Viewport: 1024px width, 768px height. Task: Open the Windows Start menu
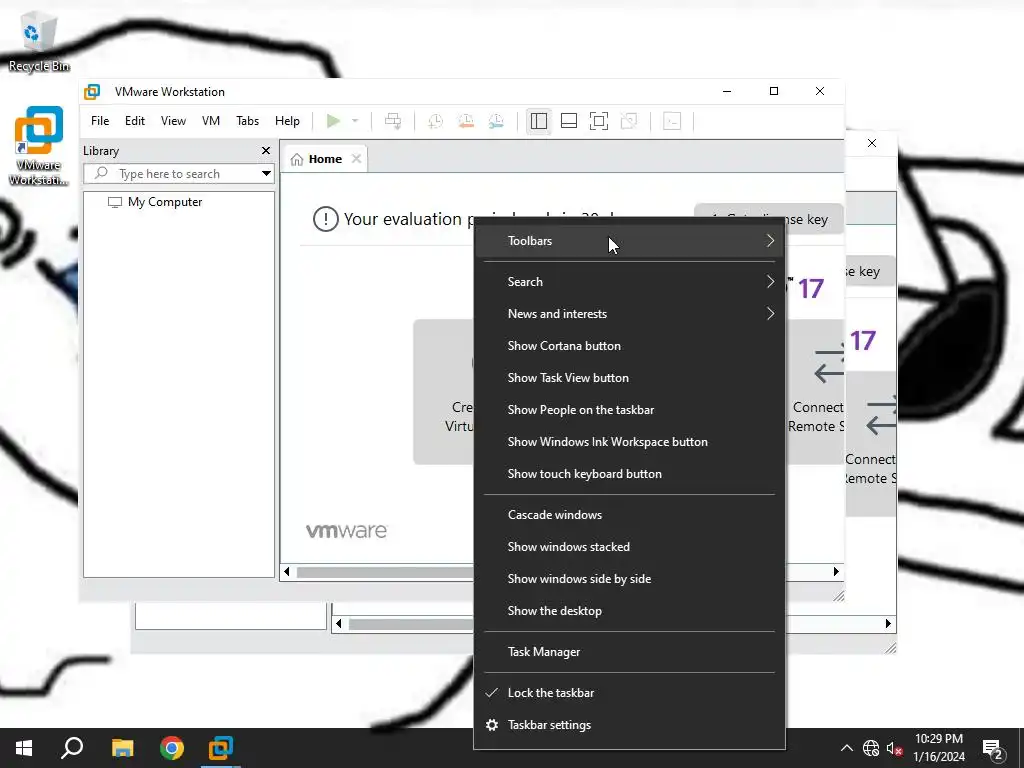point(24,748)
